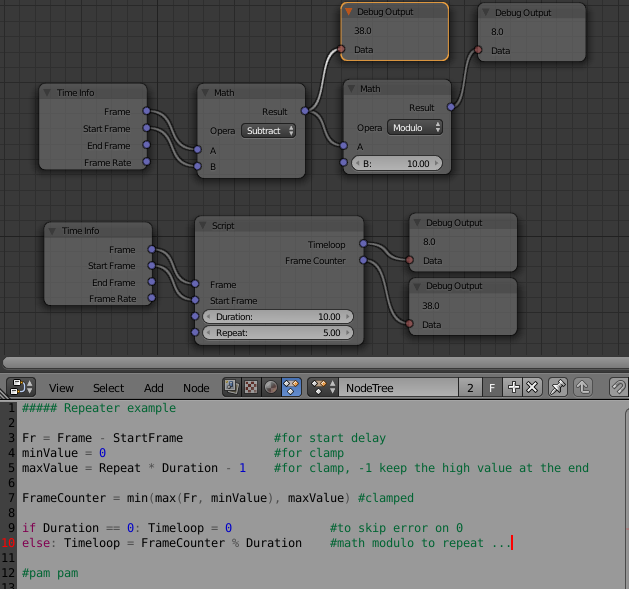The height and width of the screenshot is (589, 629).
Task: Click the Repeat value field
Action: tap(278, 333)
